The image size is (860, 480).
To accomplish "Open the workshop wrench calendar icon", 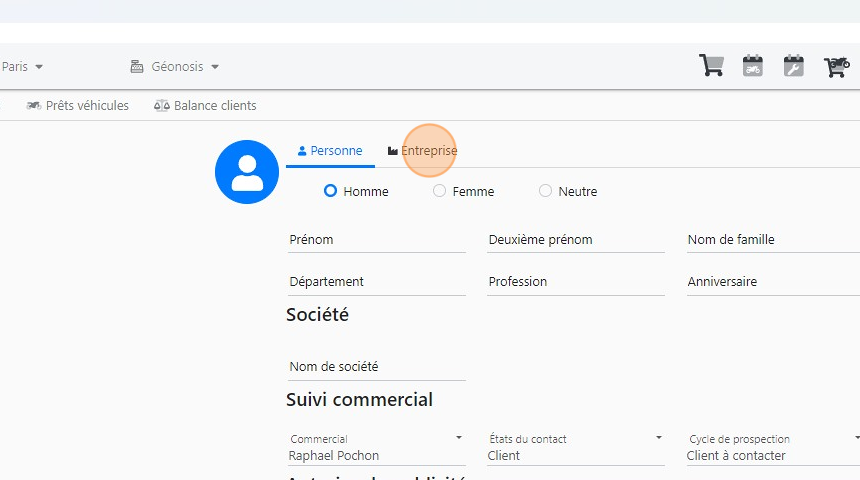I will click(x=794, y=65).
